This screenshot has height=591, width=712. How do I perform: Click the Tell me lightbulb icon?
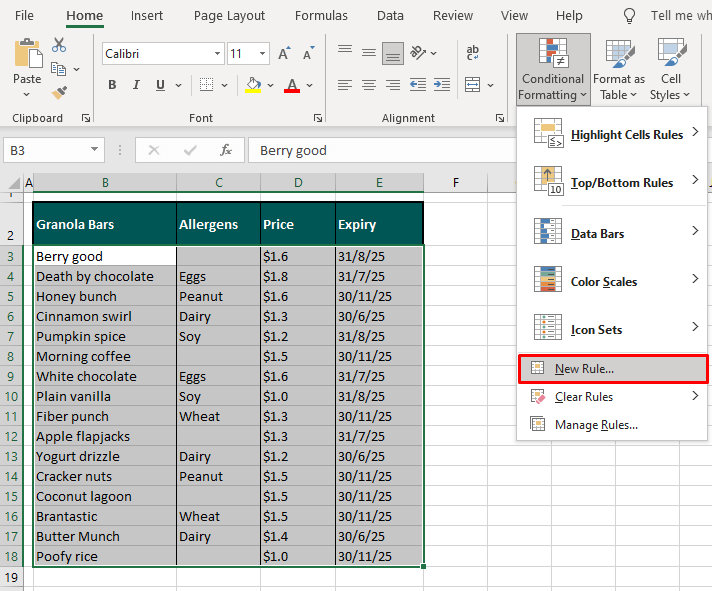point(629,16)
